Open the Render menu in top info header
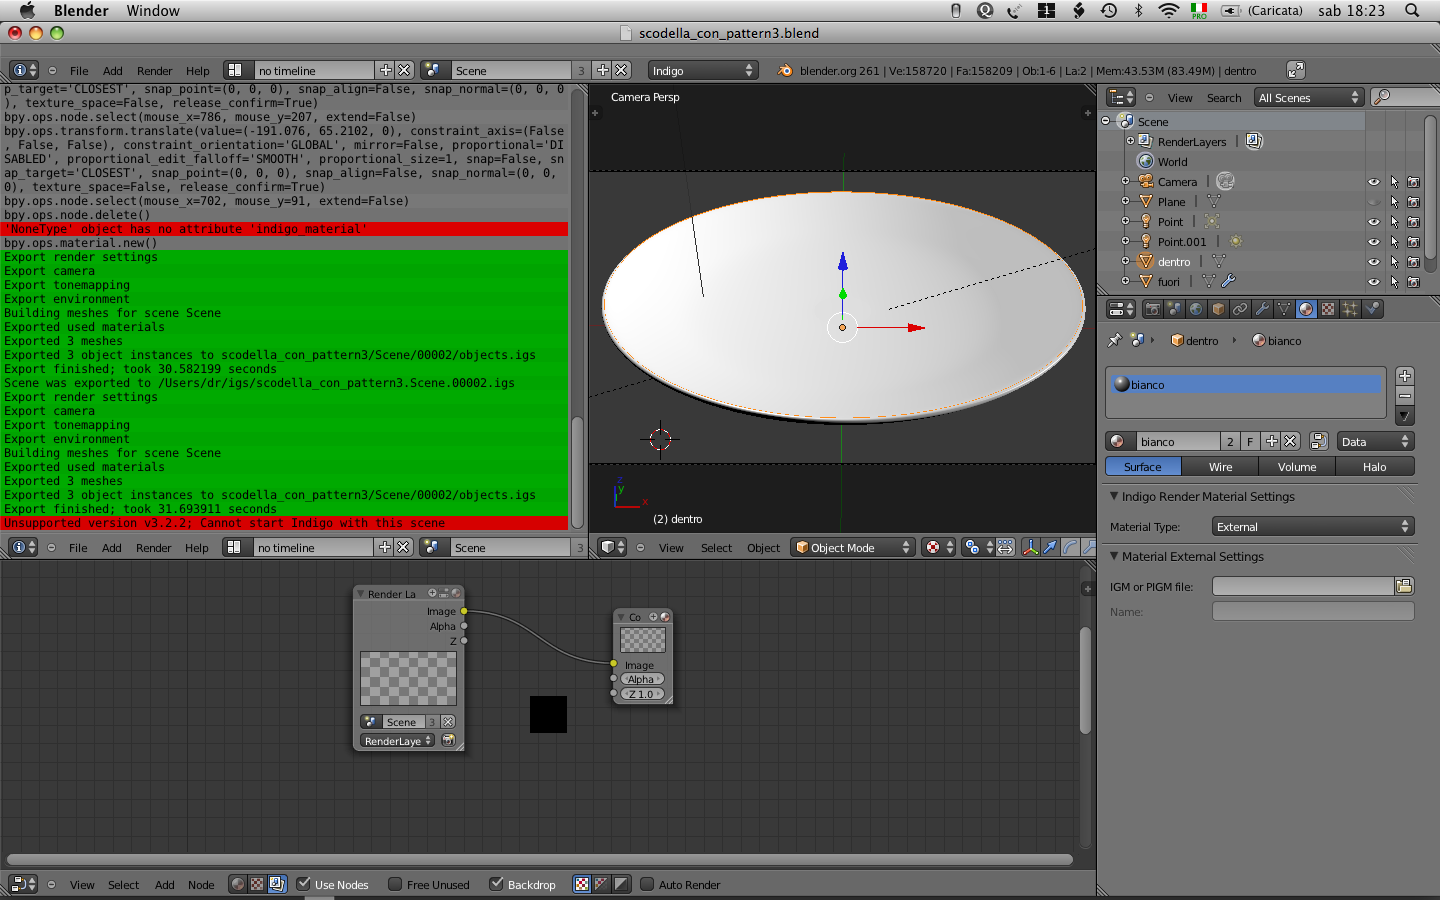The image size is (1440, 900). 155,71
